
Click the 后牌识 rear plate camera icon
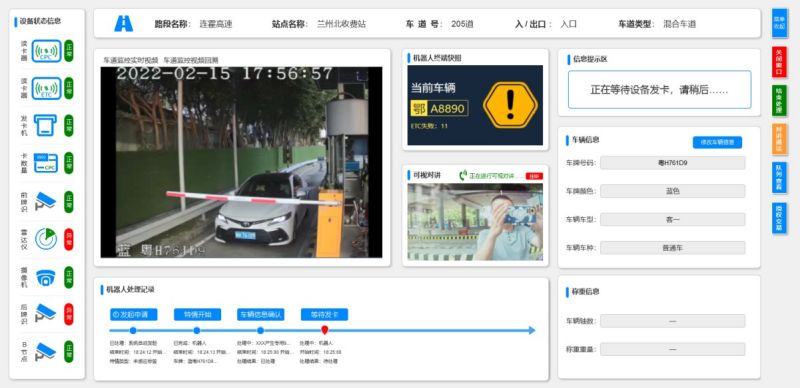(x=45, y=313)
